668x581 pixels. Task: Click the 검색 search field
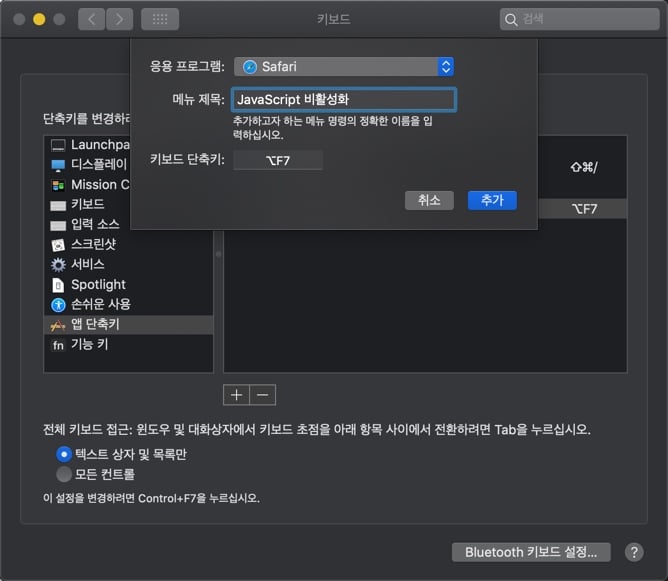[579, 19]
